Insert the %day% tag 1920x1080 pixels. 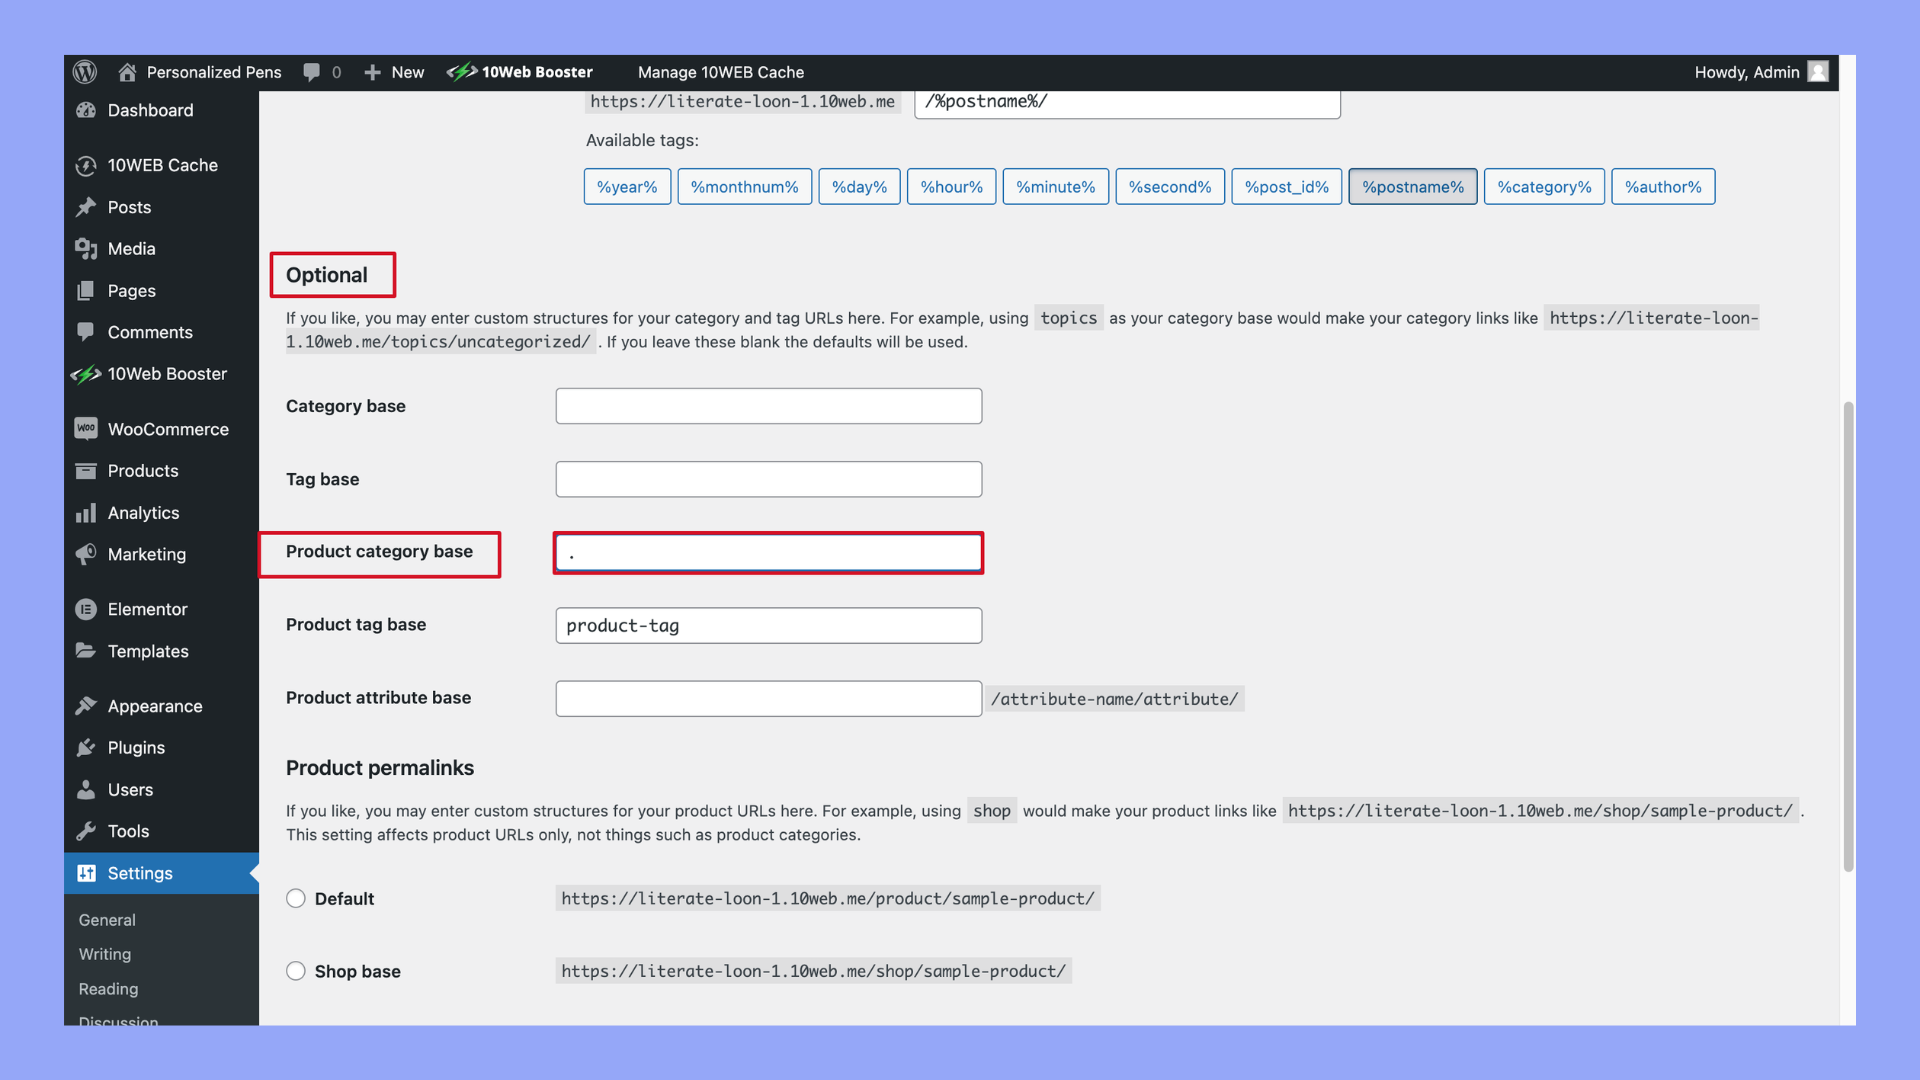[859, 187]
